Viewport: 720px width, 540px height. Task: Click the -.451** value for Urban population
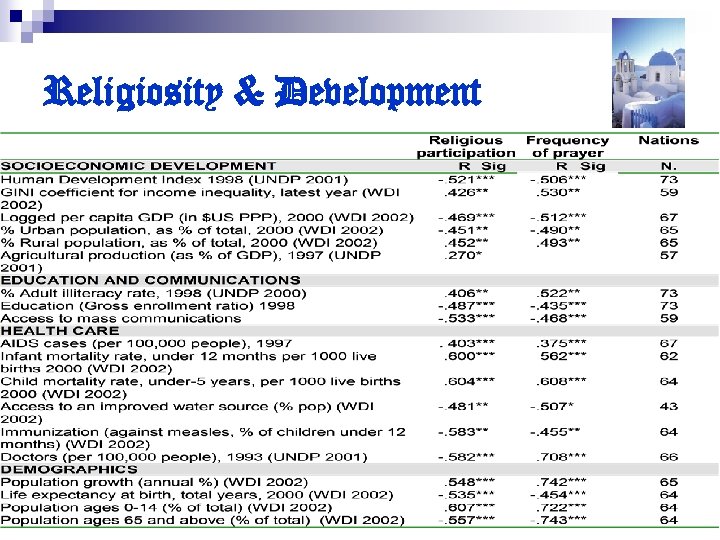pyautogui.click(x=463, y=230)
